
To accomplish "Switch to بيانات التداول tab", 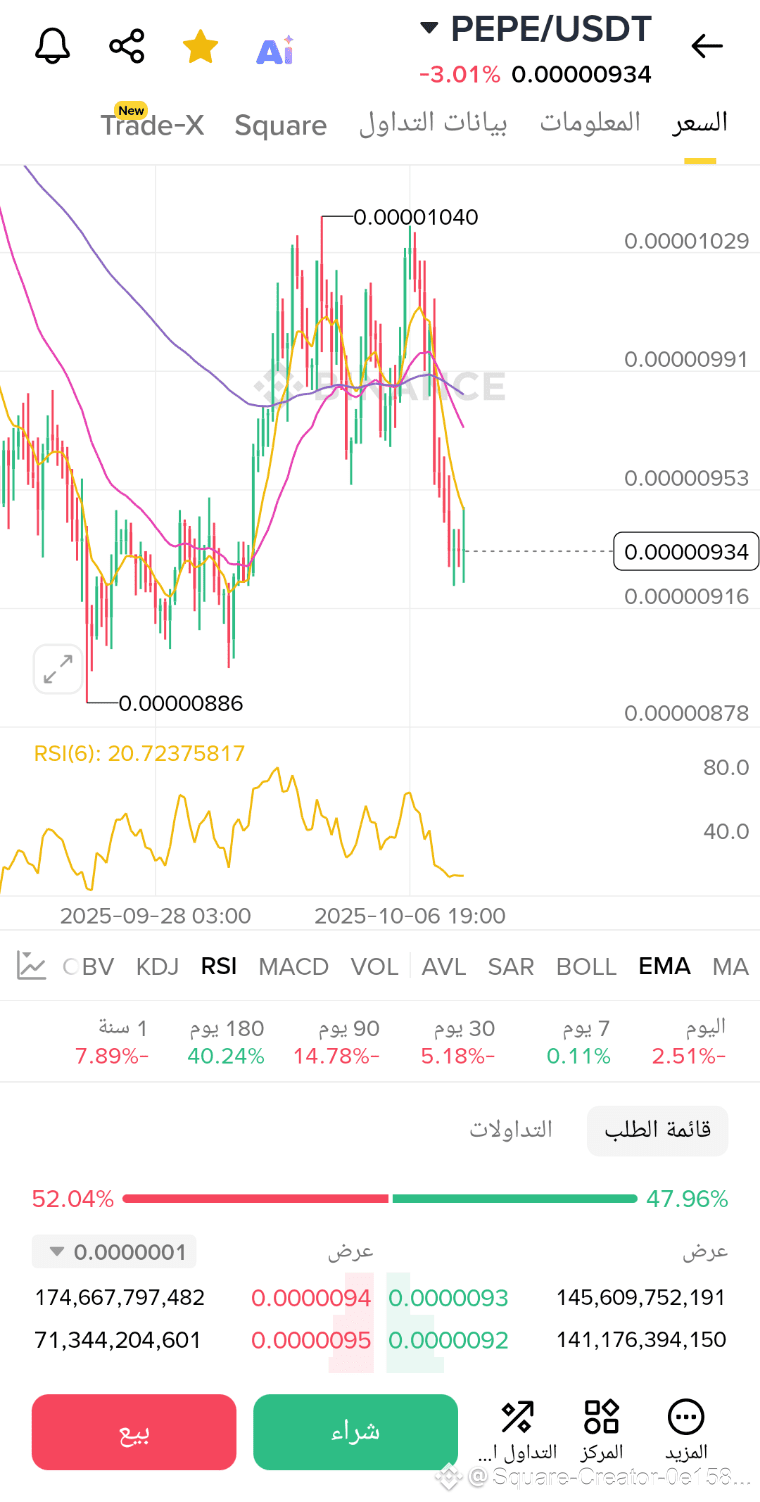I will tap(433, 123).
